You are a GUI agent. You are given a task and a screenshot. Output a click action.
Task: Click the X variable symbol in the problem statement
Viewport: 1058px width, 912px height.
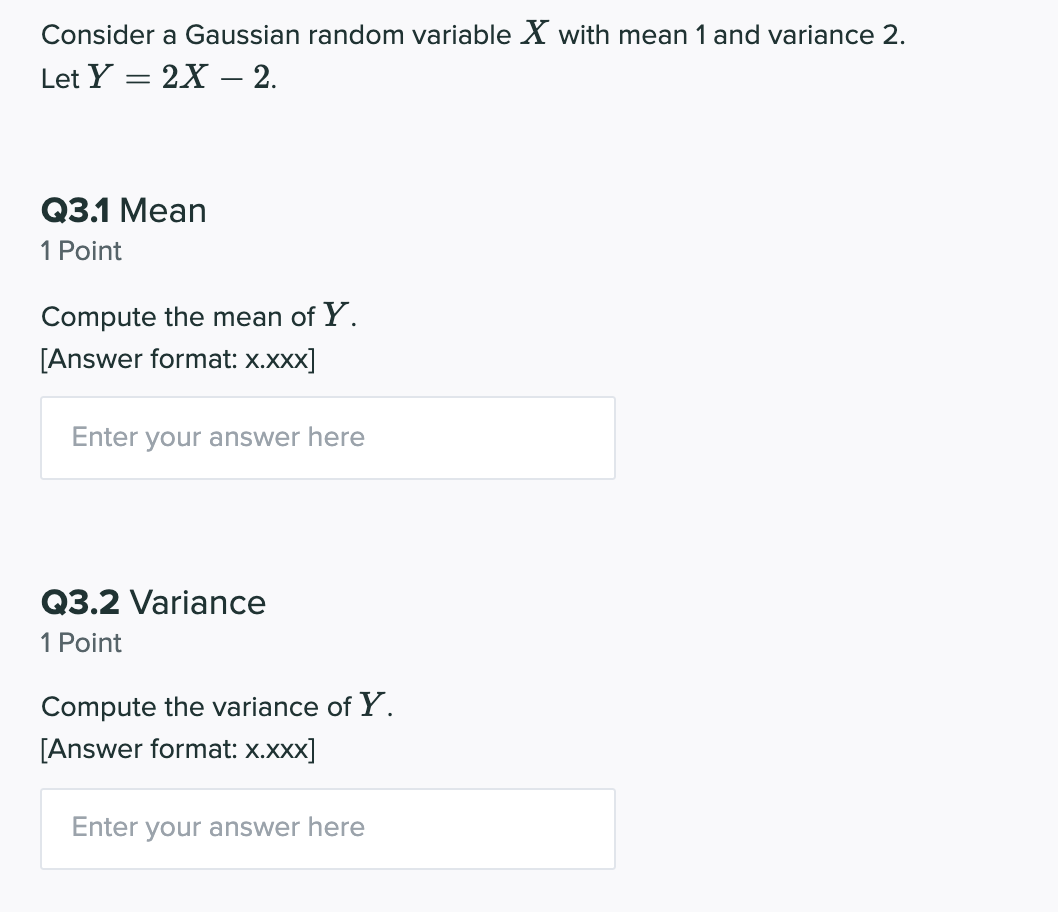click(534, 32)
